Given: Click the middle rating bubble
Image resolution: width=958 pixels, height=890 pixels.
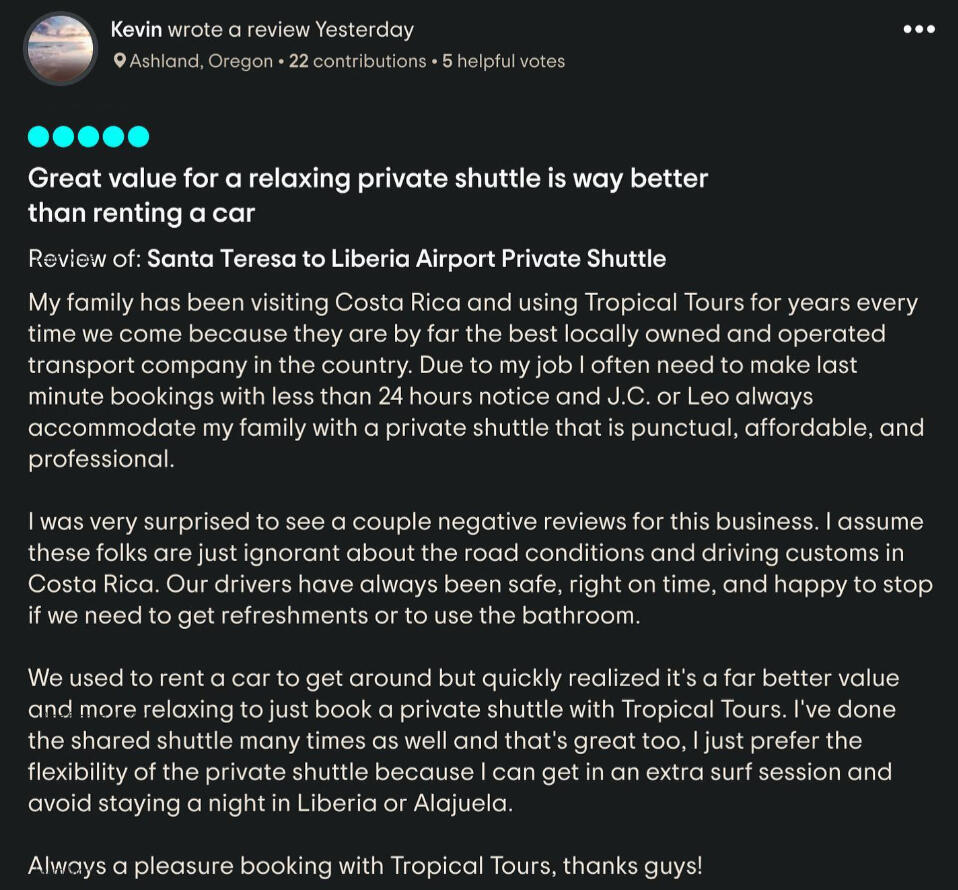Looking at the screenshot, I should point(88,136).
